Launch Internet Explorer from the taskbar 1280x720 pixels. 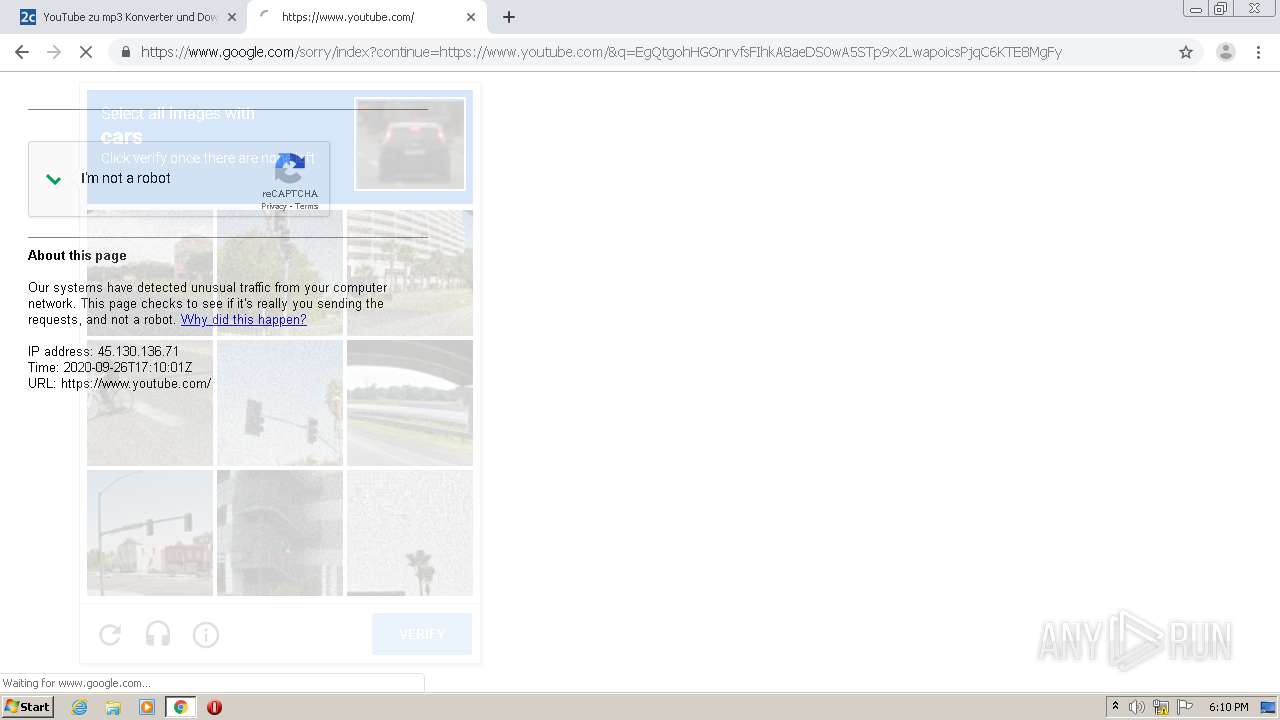80,707
